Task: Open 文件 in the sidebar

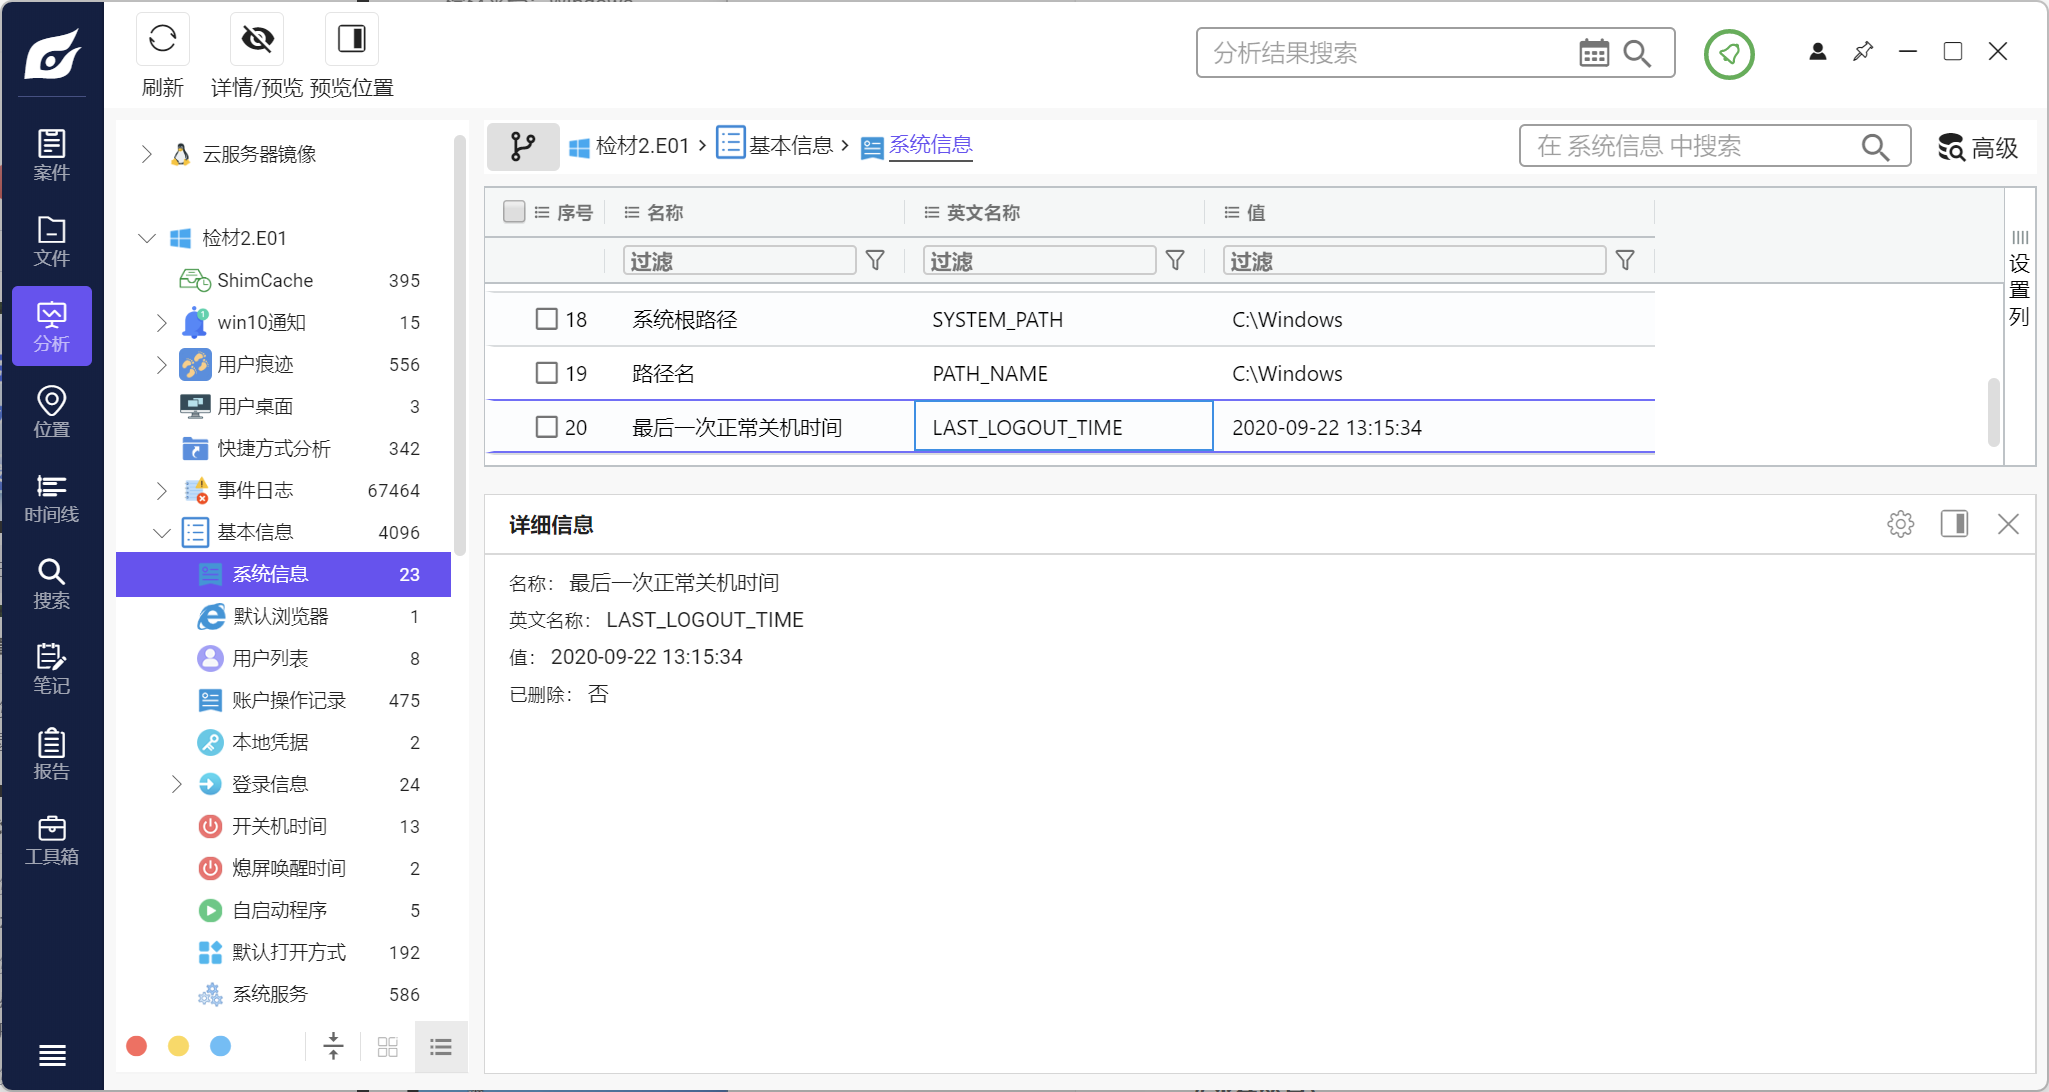Action: 52,241
